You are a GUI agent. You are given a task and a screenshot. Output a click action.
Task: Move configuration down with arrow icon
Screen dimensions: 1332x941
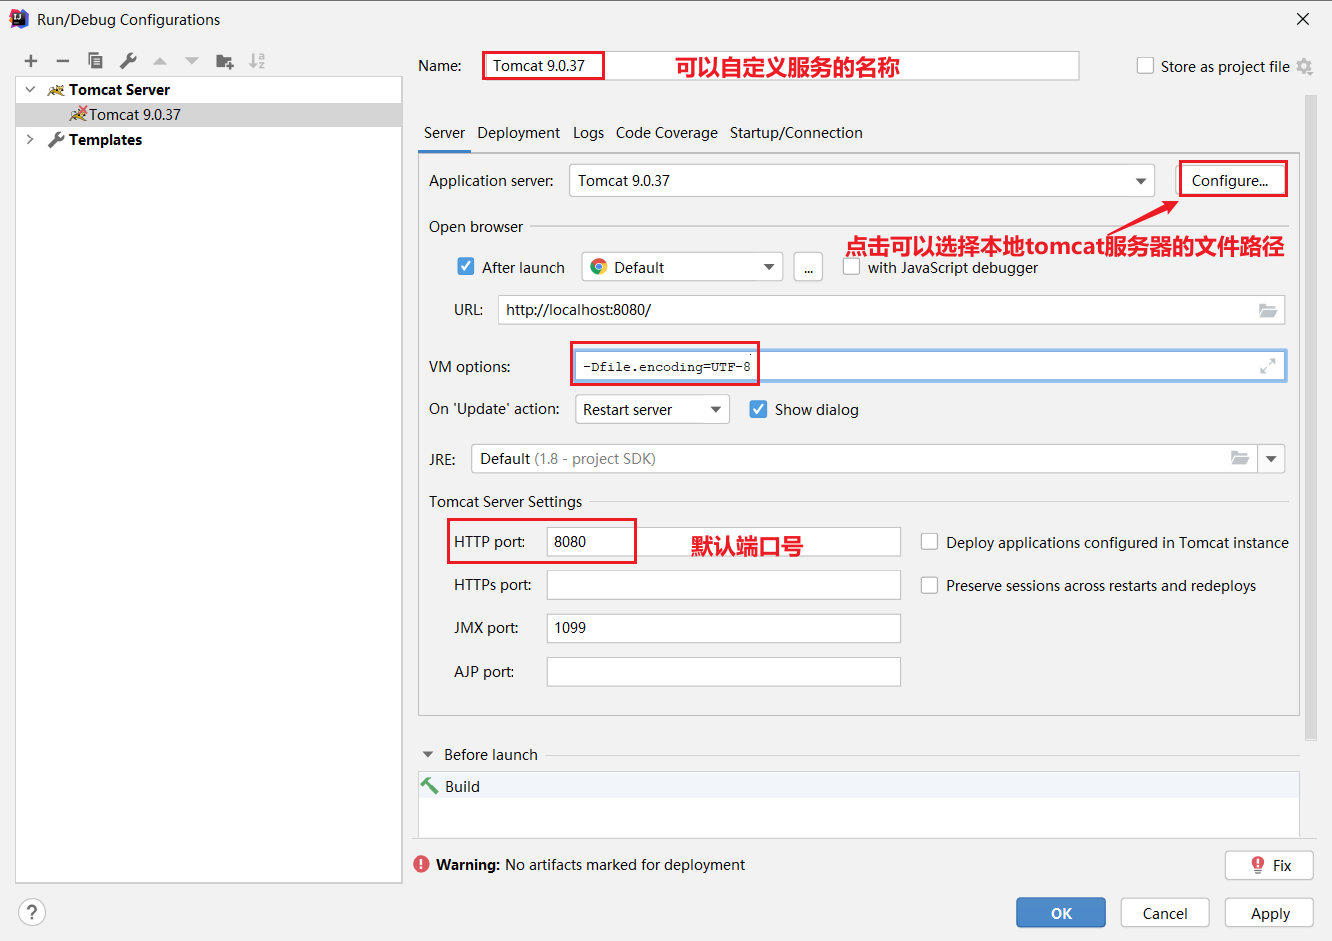coord(192,61)
